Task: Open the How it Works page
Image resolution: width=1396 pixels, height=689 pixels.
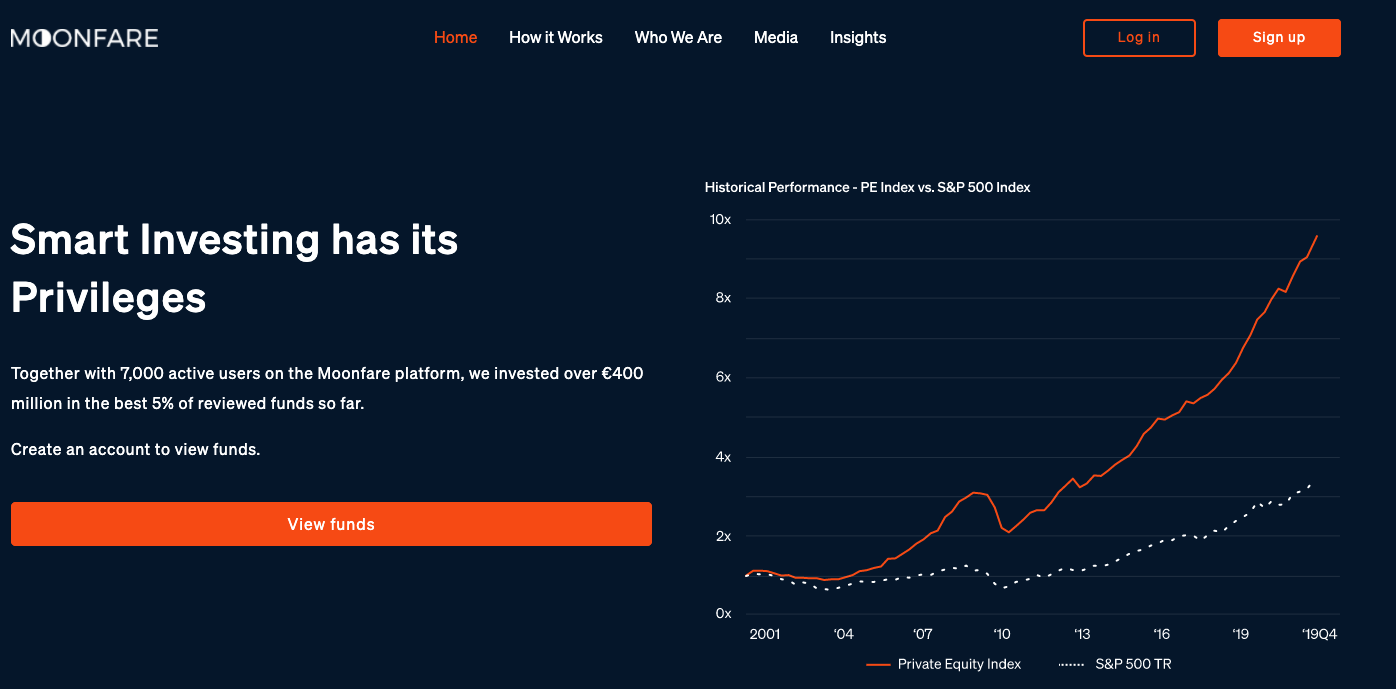Action: (556, 37)
